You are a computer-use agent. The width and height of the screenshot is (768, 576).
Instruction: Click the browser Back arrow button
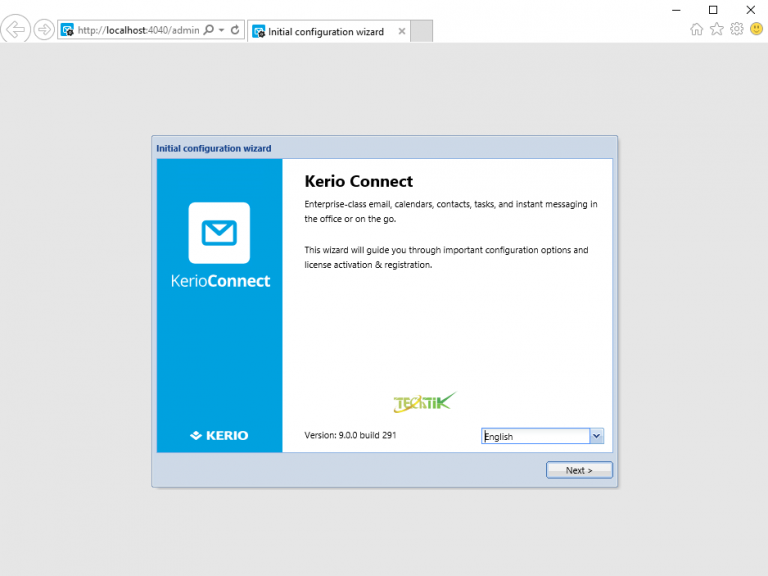pos(17,30)
